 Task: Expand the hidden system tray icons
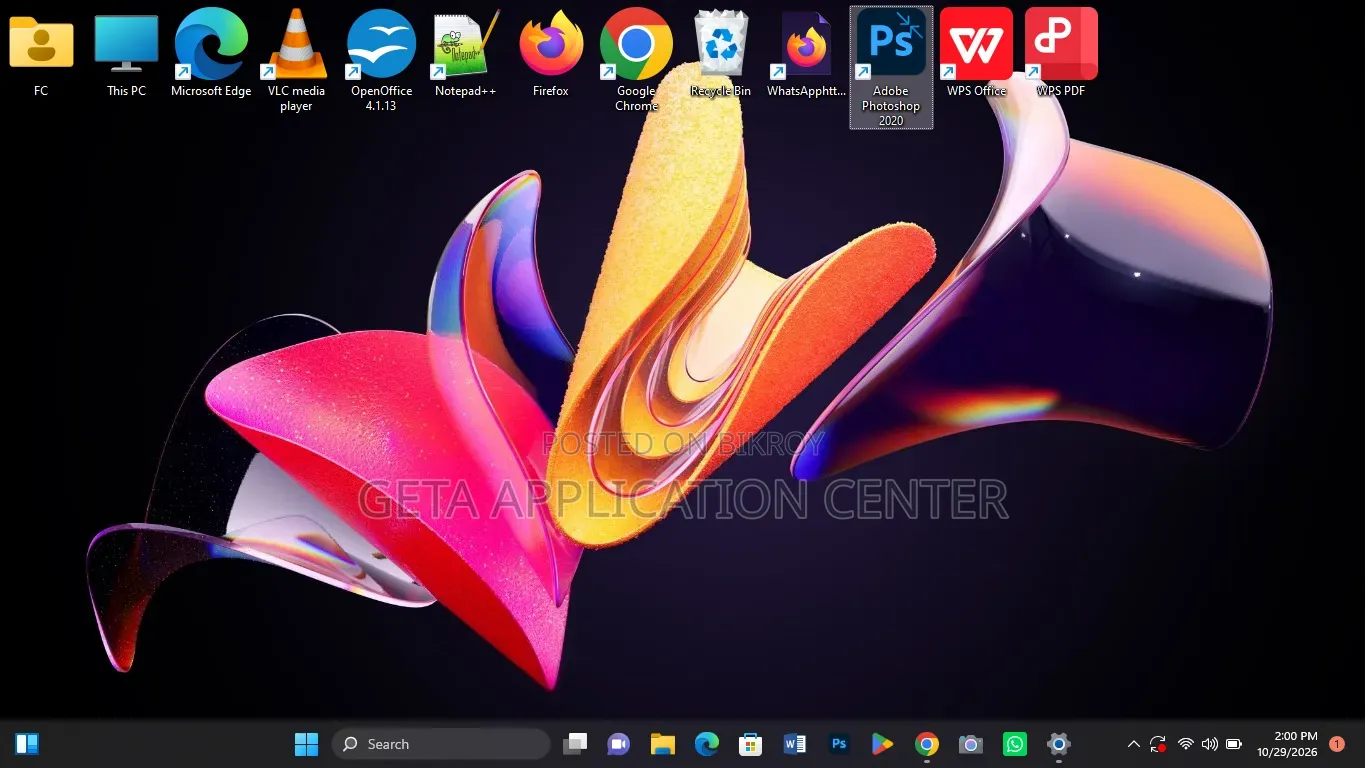(x=1134, y=744)
